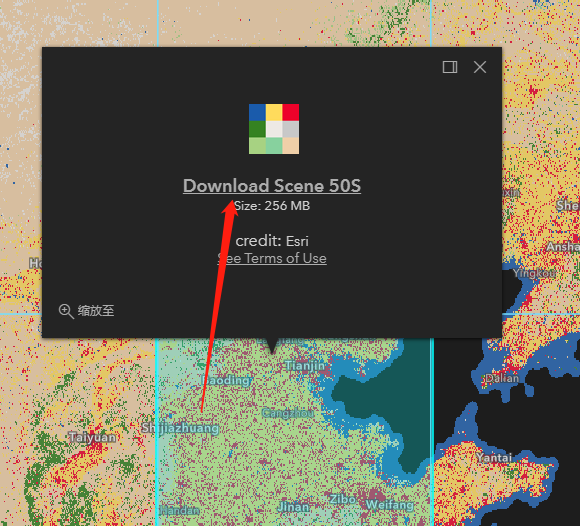Screen dimensions: 580x526
Task: Click the Weifang city label
Action: 390,505
